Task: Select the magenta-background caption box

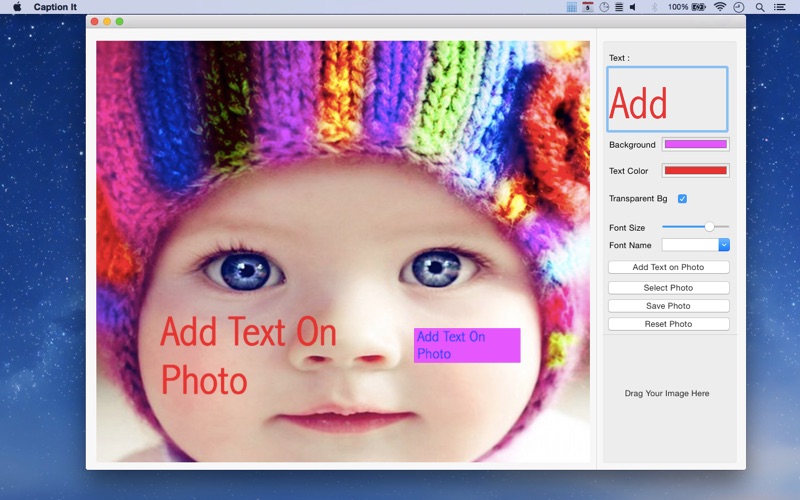Action: [467, 345]
